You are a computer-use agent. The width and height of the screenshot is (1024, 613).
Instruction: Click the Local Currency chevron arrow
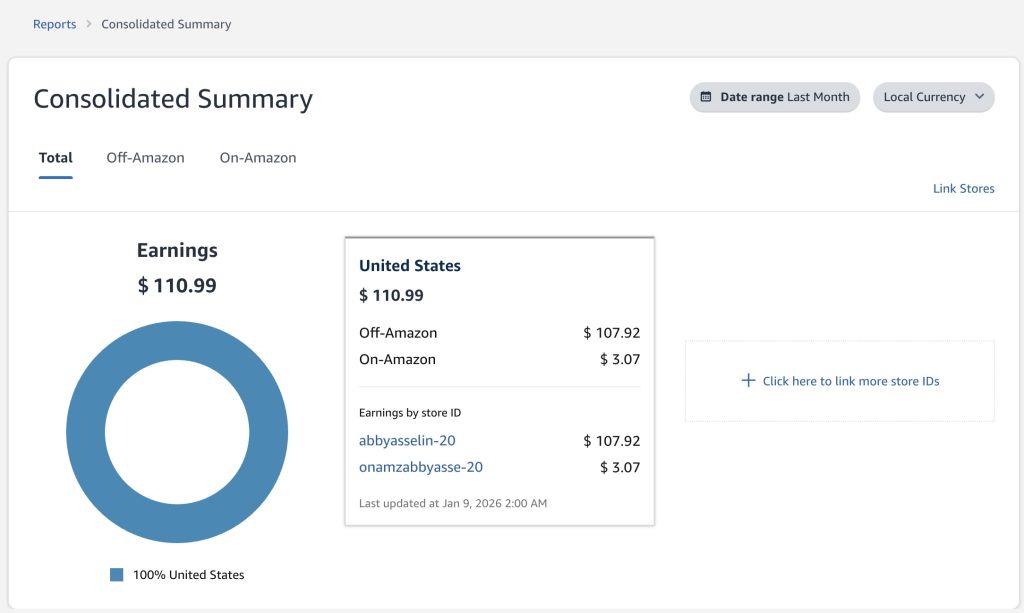click(x=979, y=97)
